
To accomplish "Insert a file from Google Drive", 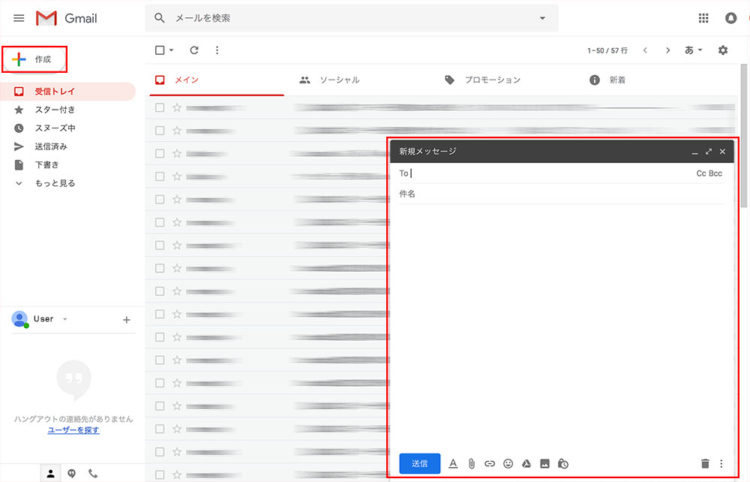I will (x=526, y=464).
